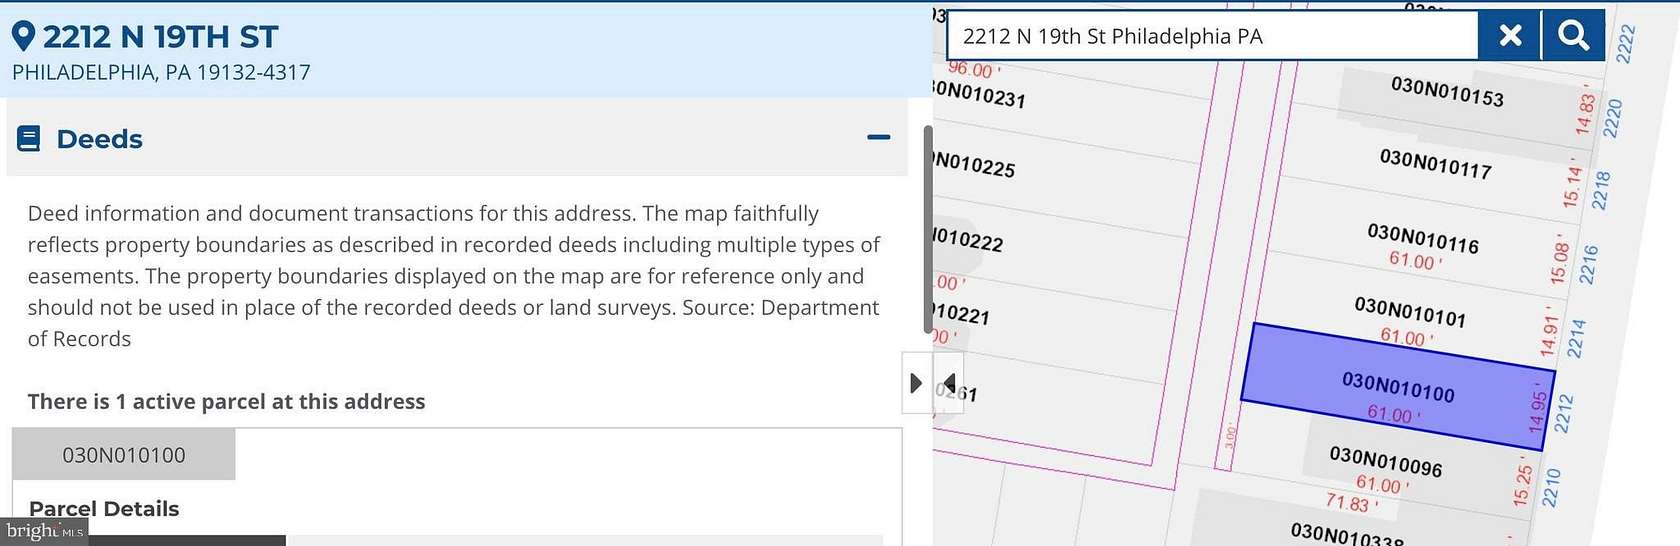Image resolution: width=1680 pixels, height=546 pixels.
Task: Collapse the Deeds section using minus icon
Action: pyautogui.click(x=878, y=138)
